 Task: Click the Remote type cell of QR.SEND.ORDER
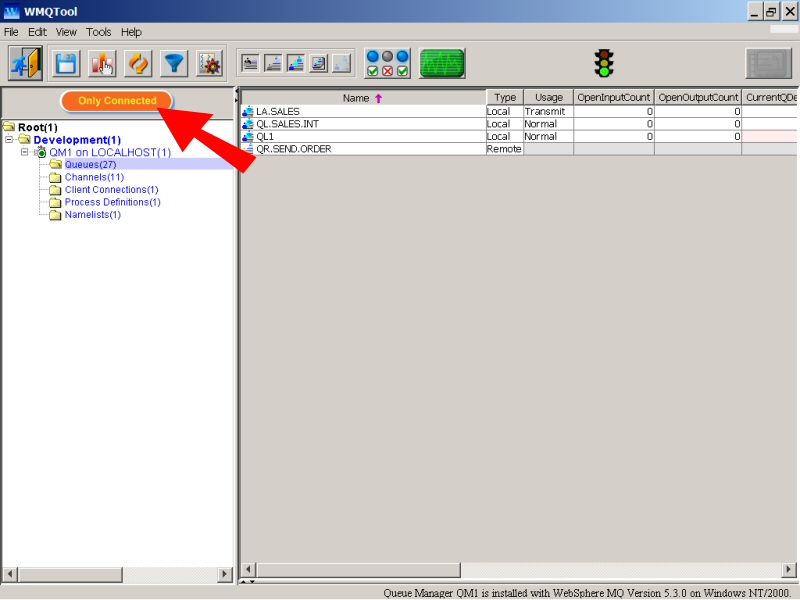pos(505,149)
